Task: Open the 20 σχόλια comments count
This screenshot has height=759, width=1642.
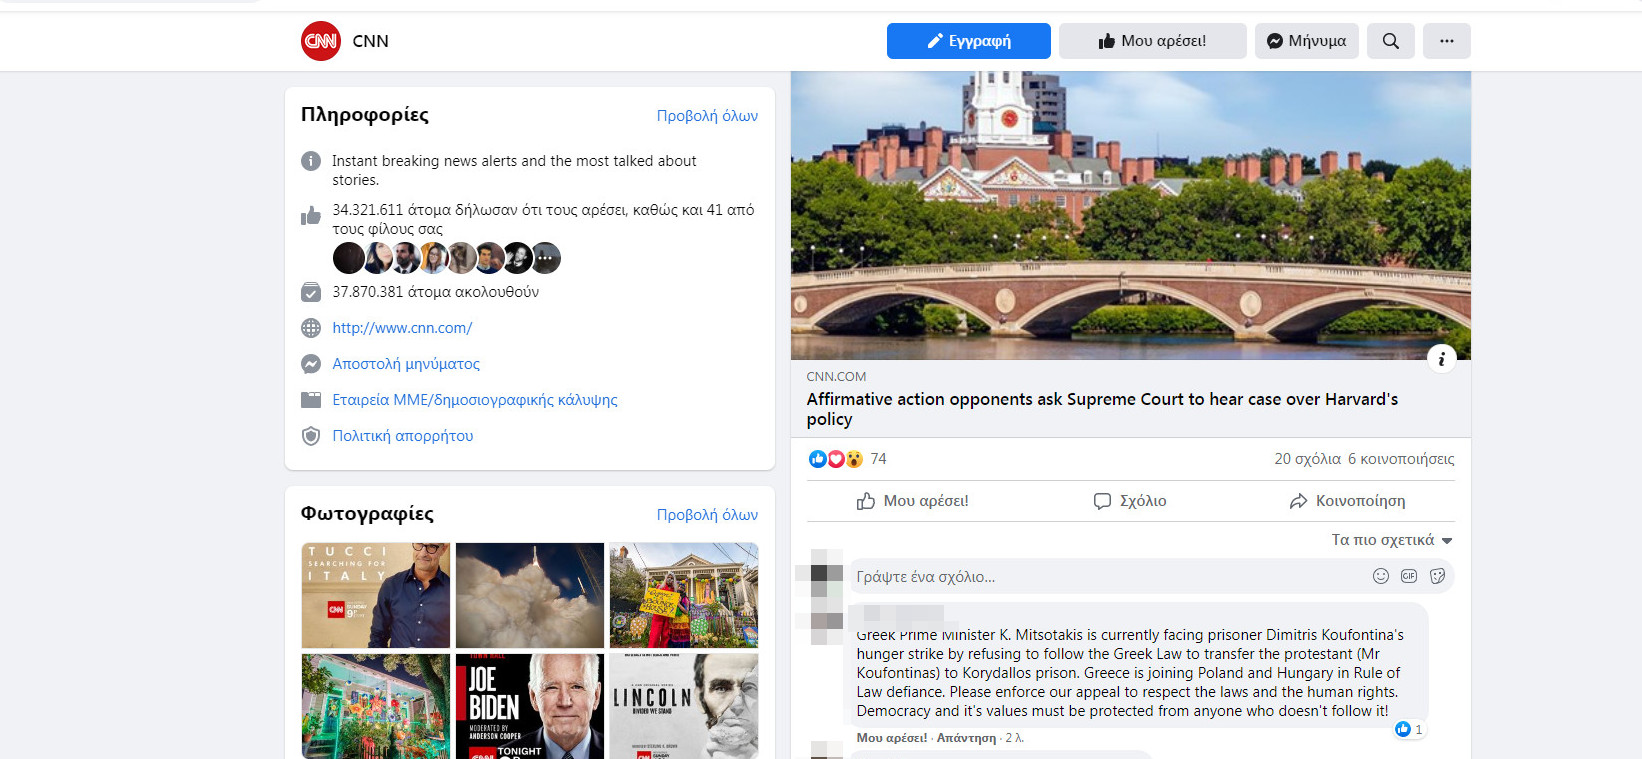Action: coord(1307,459)
